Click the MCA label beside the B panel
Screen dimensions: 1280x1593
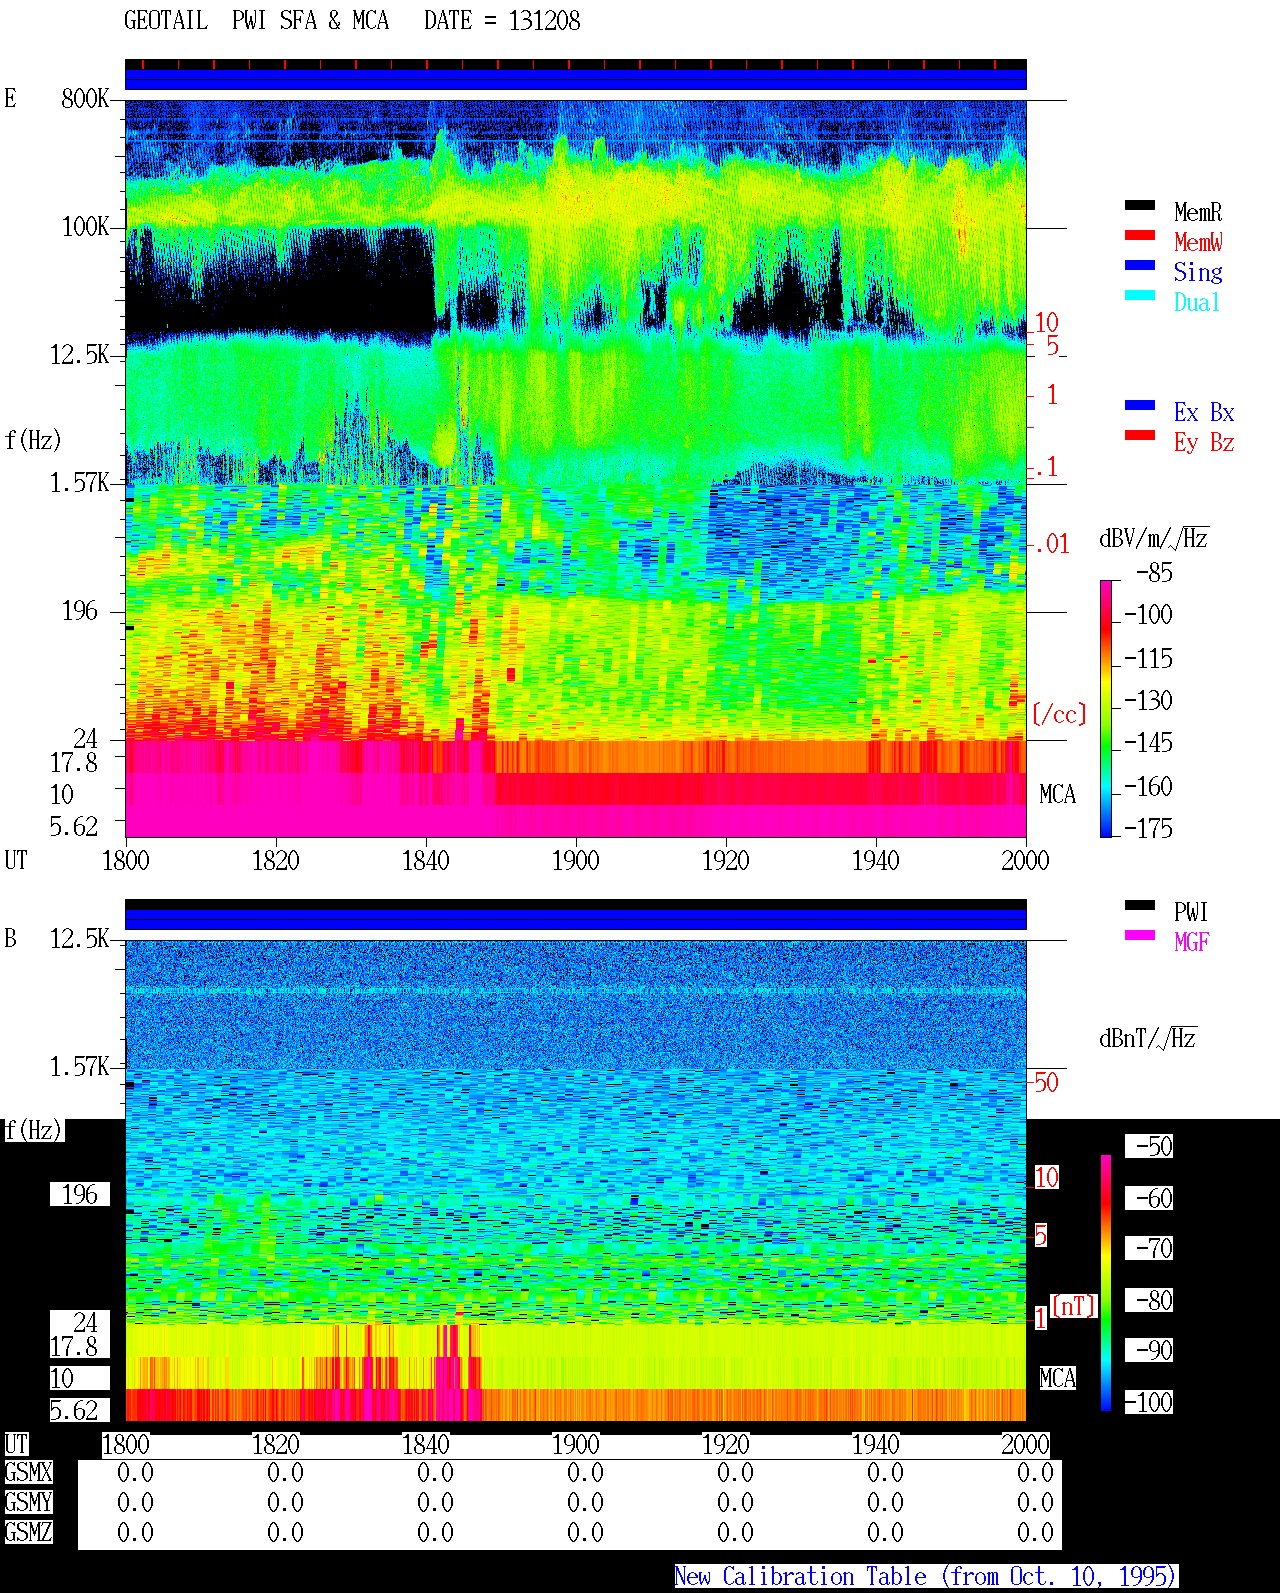point(1057,1379)
